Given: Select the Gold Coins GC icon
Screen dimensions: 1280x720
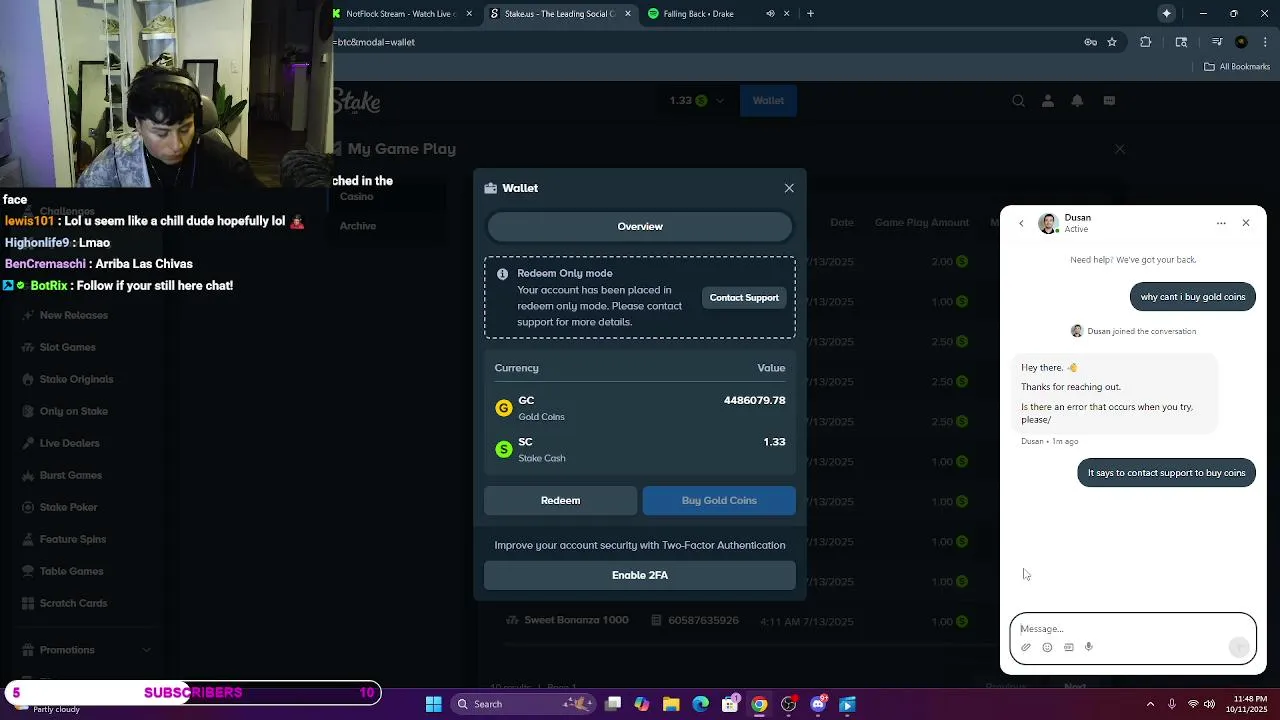Looking at the screenshot, I should (x=504, y=408).
